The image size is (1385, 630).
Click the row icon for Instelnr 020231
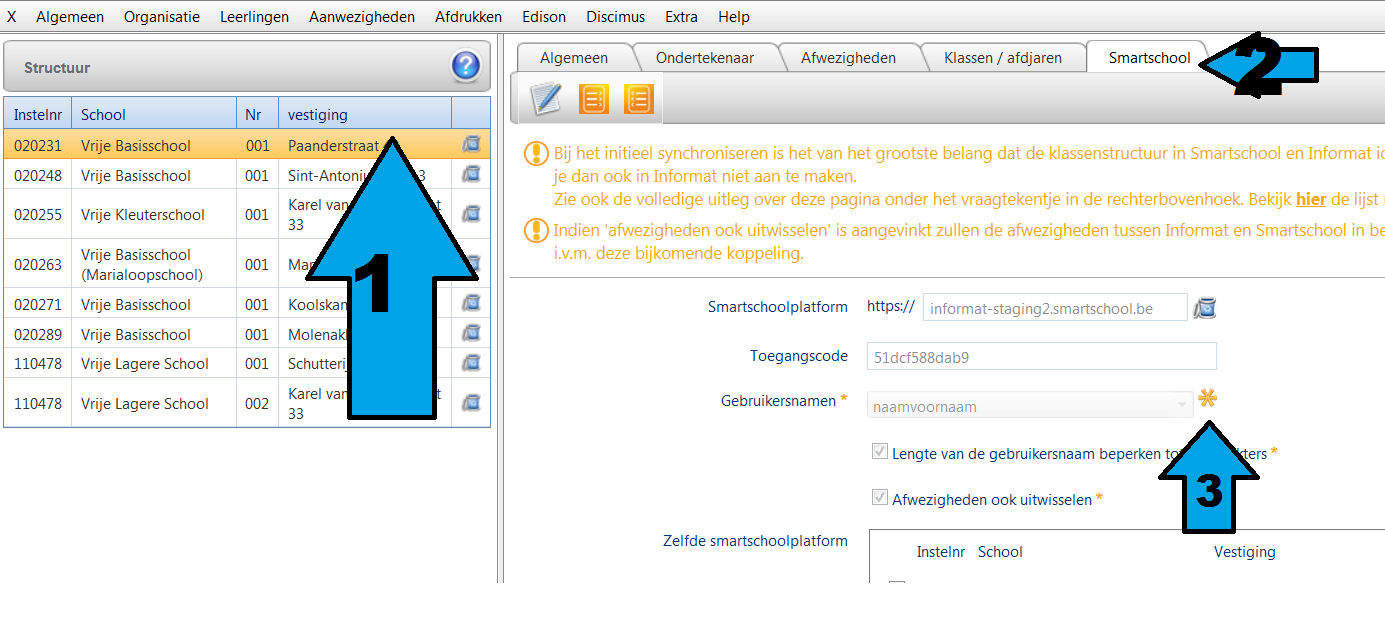click(471, 145)
